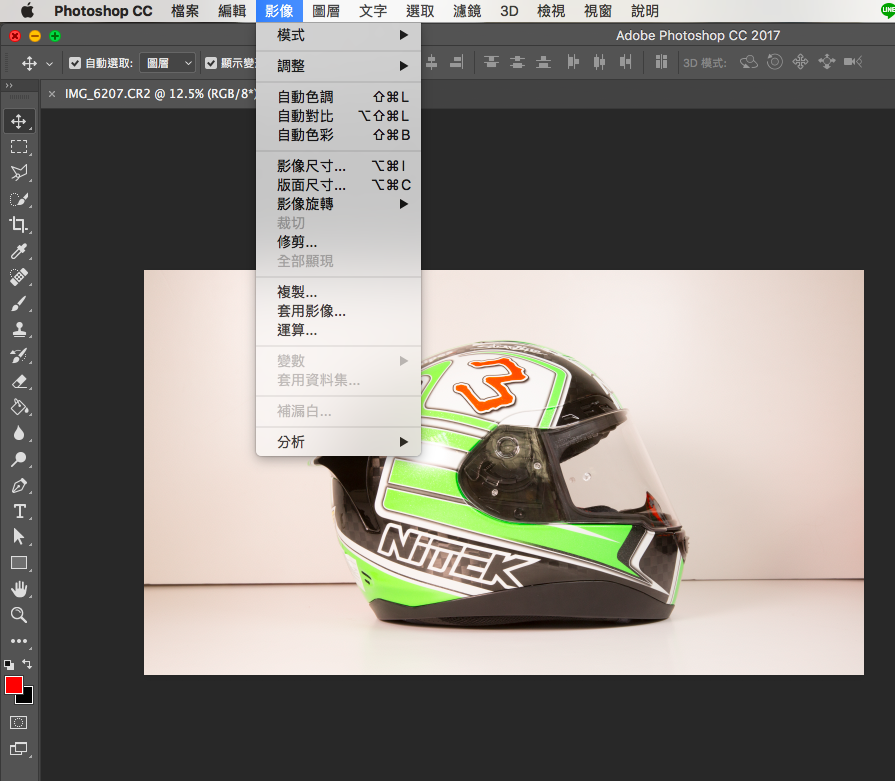The width and height of the screenshot is (895, 781).
Task: Select the Paint Bucket tool
Action: pyautogui.click(x=19, y=408)
